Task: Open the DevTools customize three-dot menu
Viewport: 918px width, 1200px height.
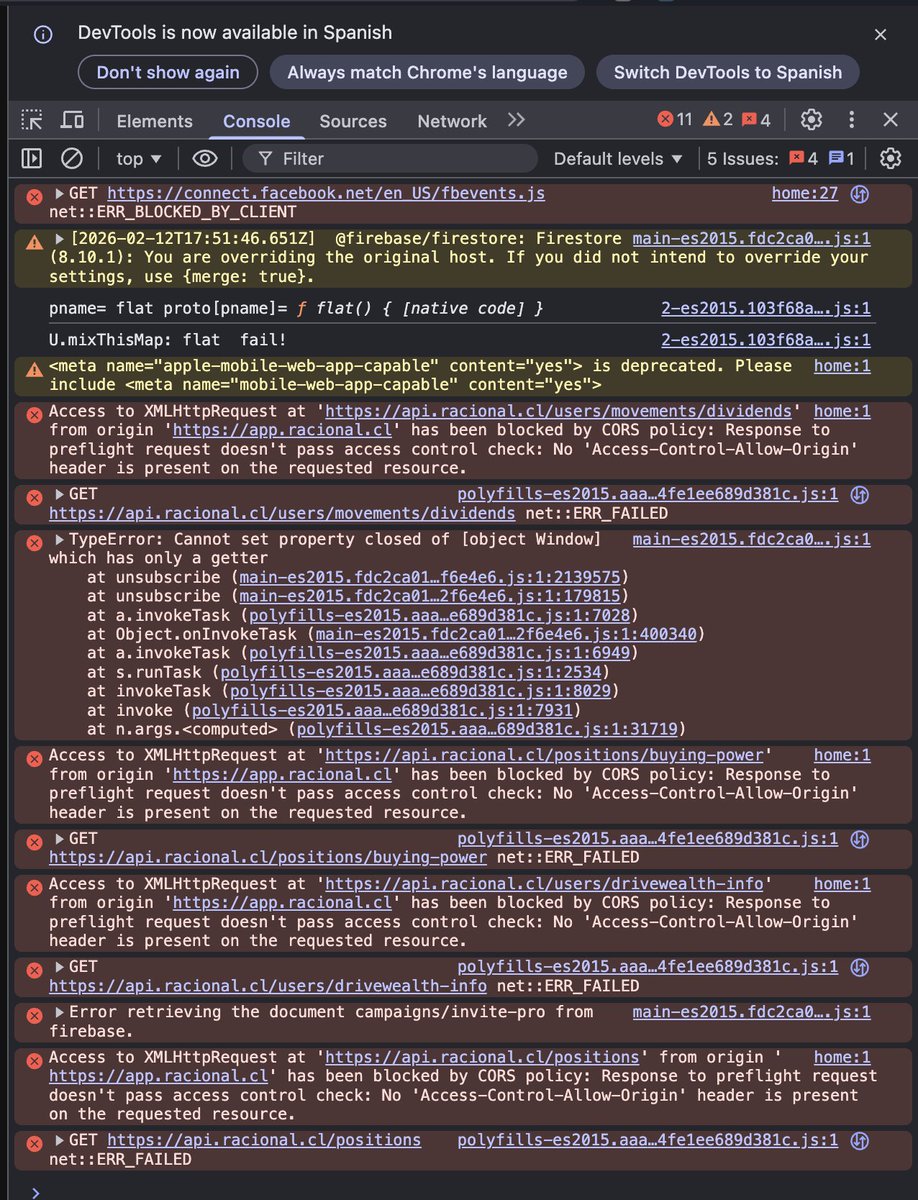Action: [x=852, y=120]
